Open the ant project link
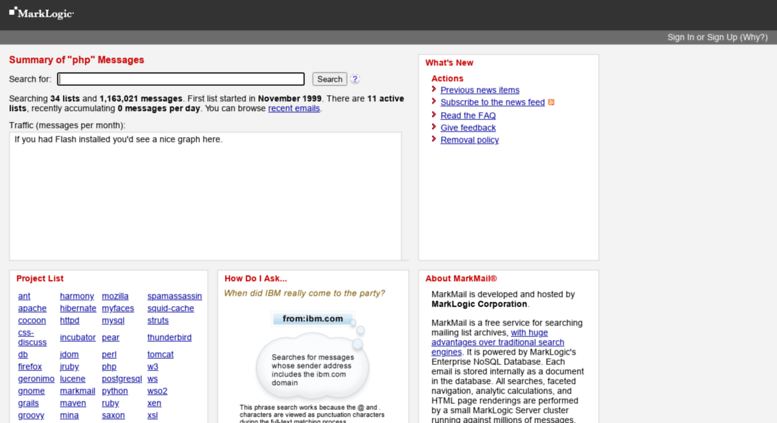The image size is (777, 423). click(24, 296)
